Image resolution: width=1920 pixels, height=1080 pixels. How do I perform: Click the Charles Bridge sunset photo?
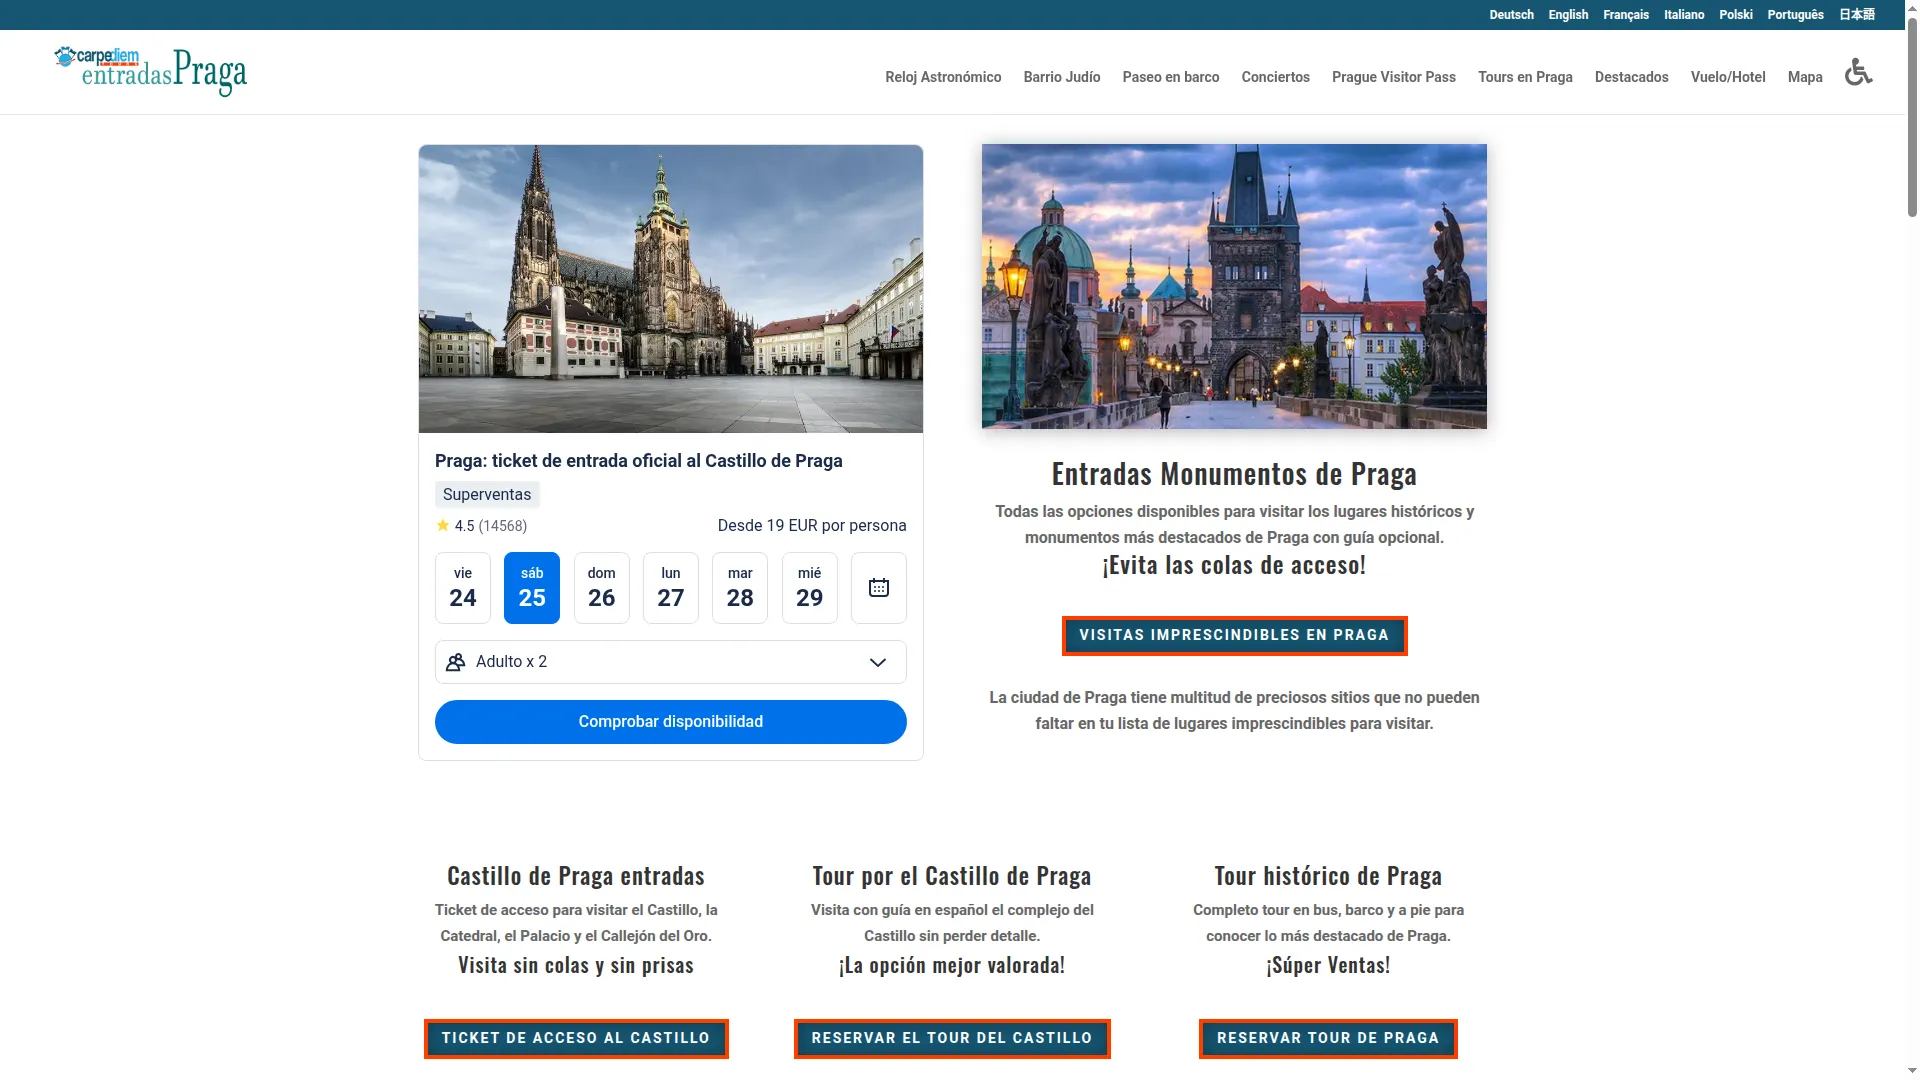1234,286
